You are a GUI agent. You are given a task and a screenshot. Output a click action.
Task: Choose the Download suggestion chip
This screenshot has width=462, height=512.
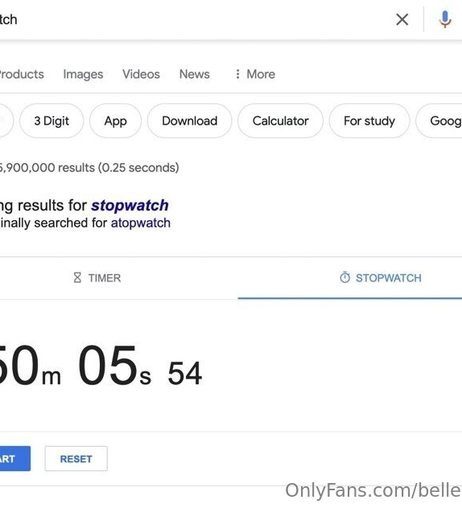(x=189, y=121)
